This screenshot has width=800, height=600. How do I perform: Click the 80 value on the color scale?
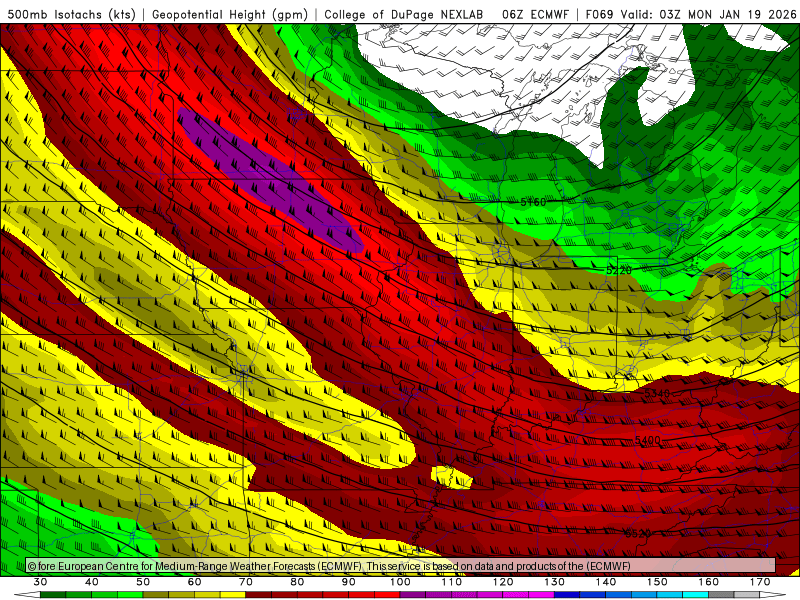(297, 582)
